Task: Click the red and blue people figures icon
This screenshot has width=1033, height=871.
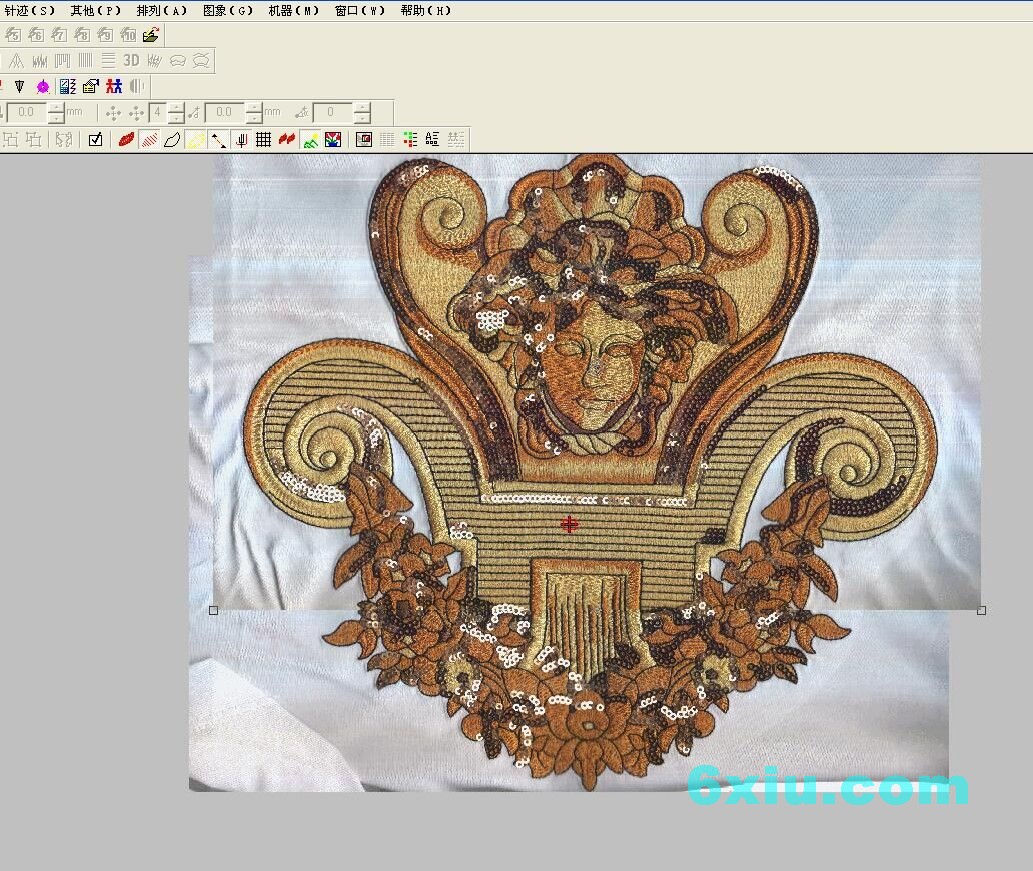Action: pos(114,87)
